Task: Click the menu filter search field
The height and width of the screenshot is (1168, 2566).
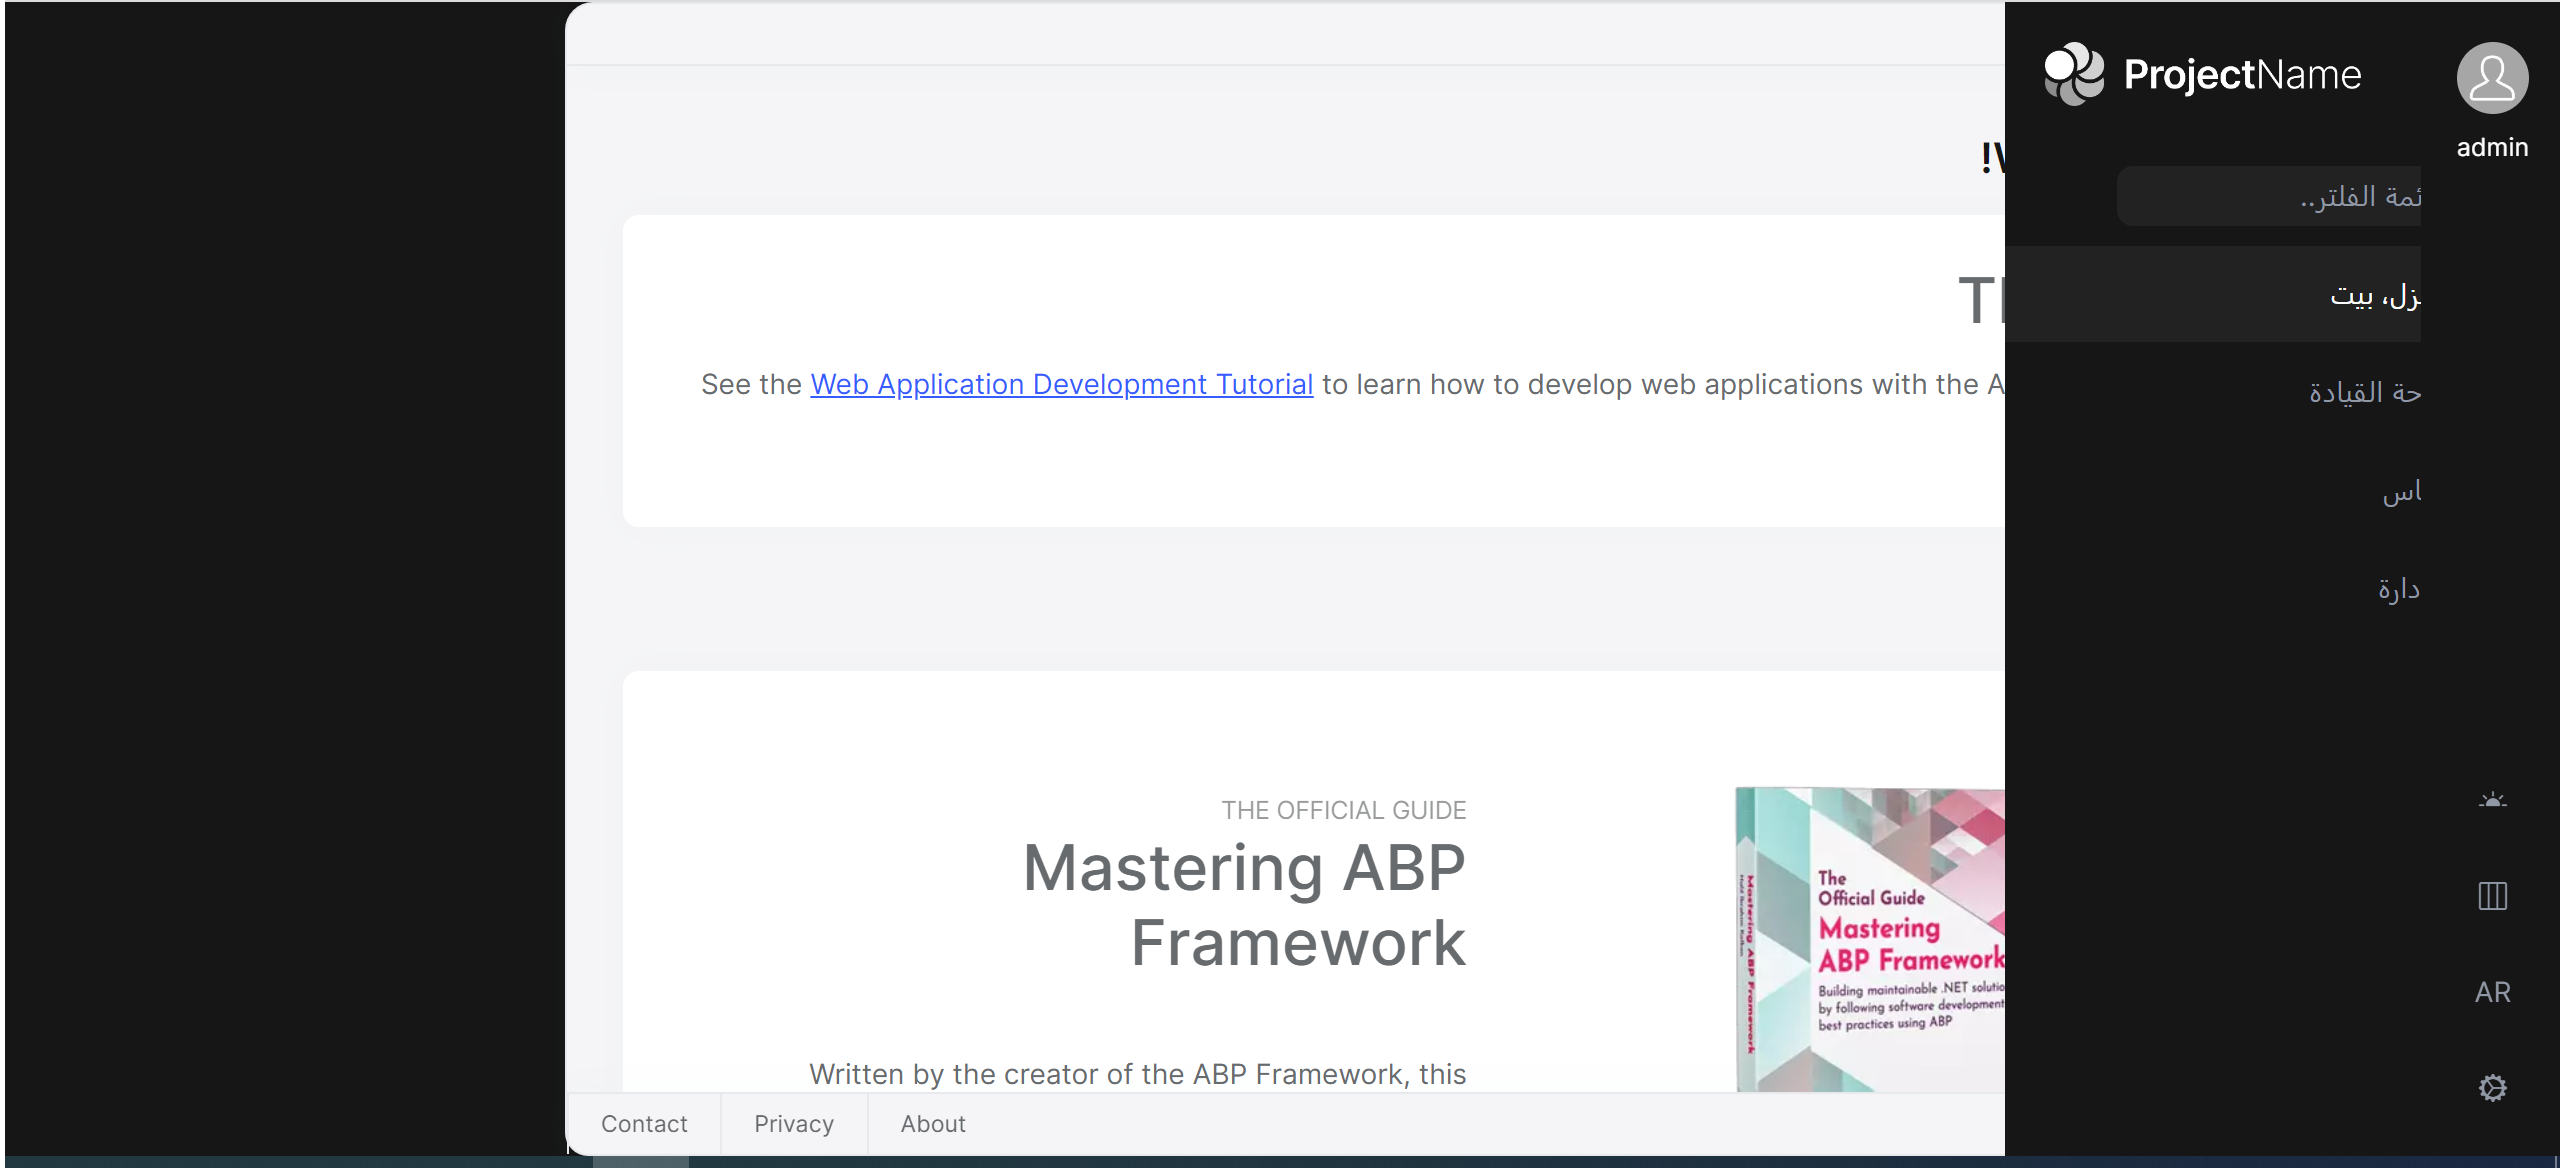Action: (x=2268, y=197)
